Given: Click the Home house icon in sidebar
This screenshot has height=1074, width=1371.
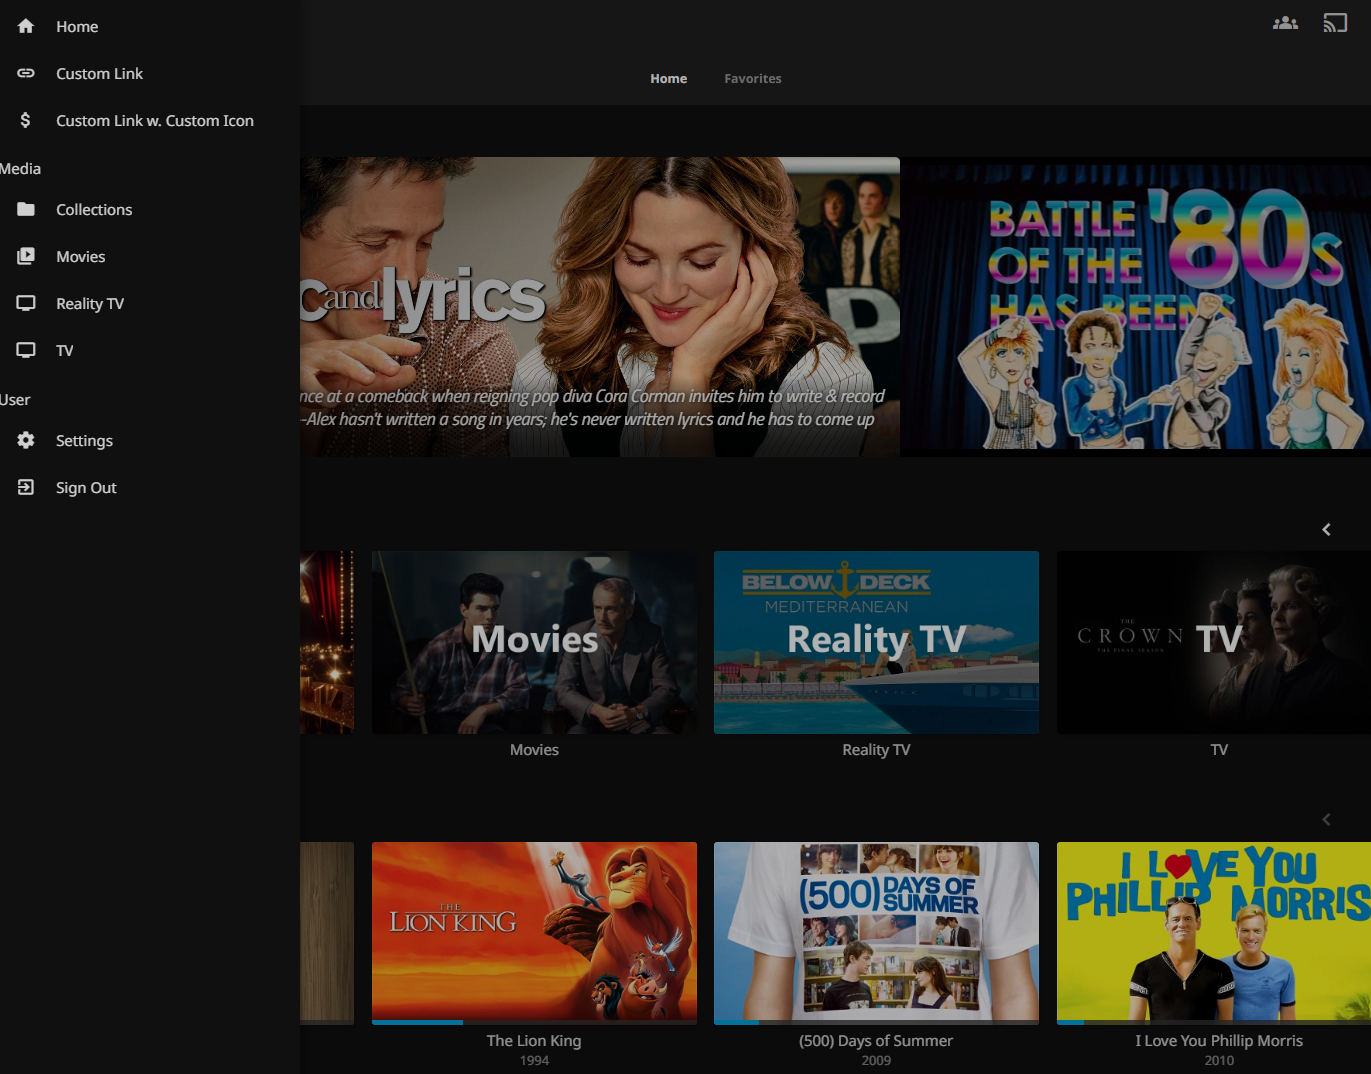Looking at the screenshot, I should click(26, 27).
